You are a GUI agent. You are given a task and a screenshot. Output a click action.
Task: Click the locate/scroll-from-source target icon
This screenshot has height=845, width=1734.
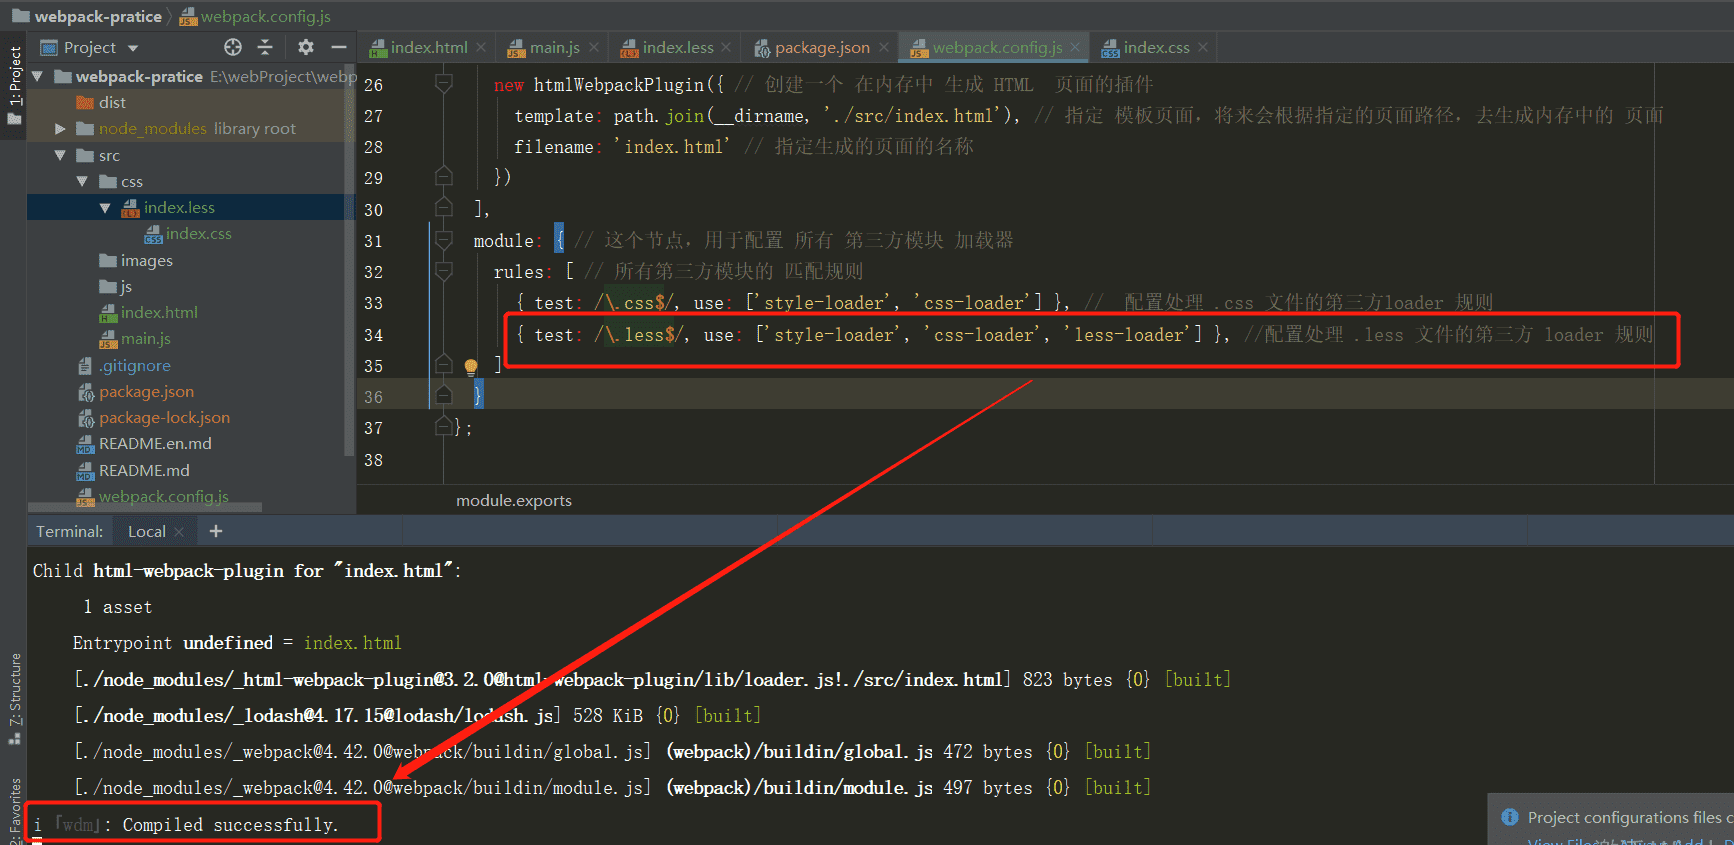[233, 47]
